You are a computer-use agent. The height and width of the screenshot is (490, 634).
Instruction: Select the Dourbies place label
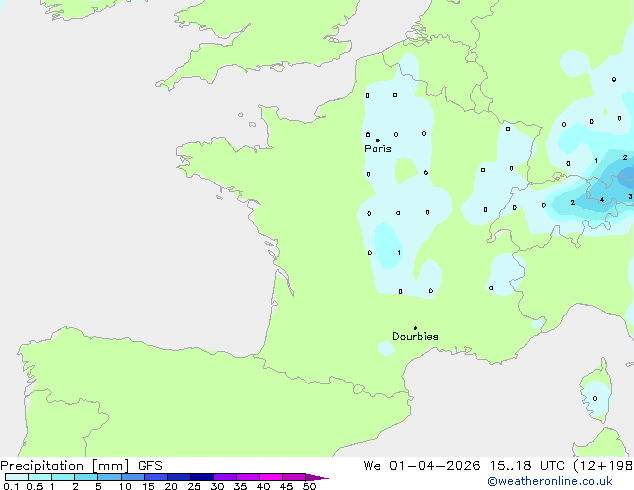[415, 337]
